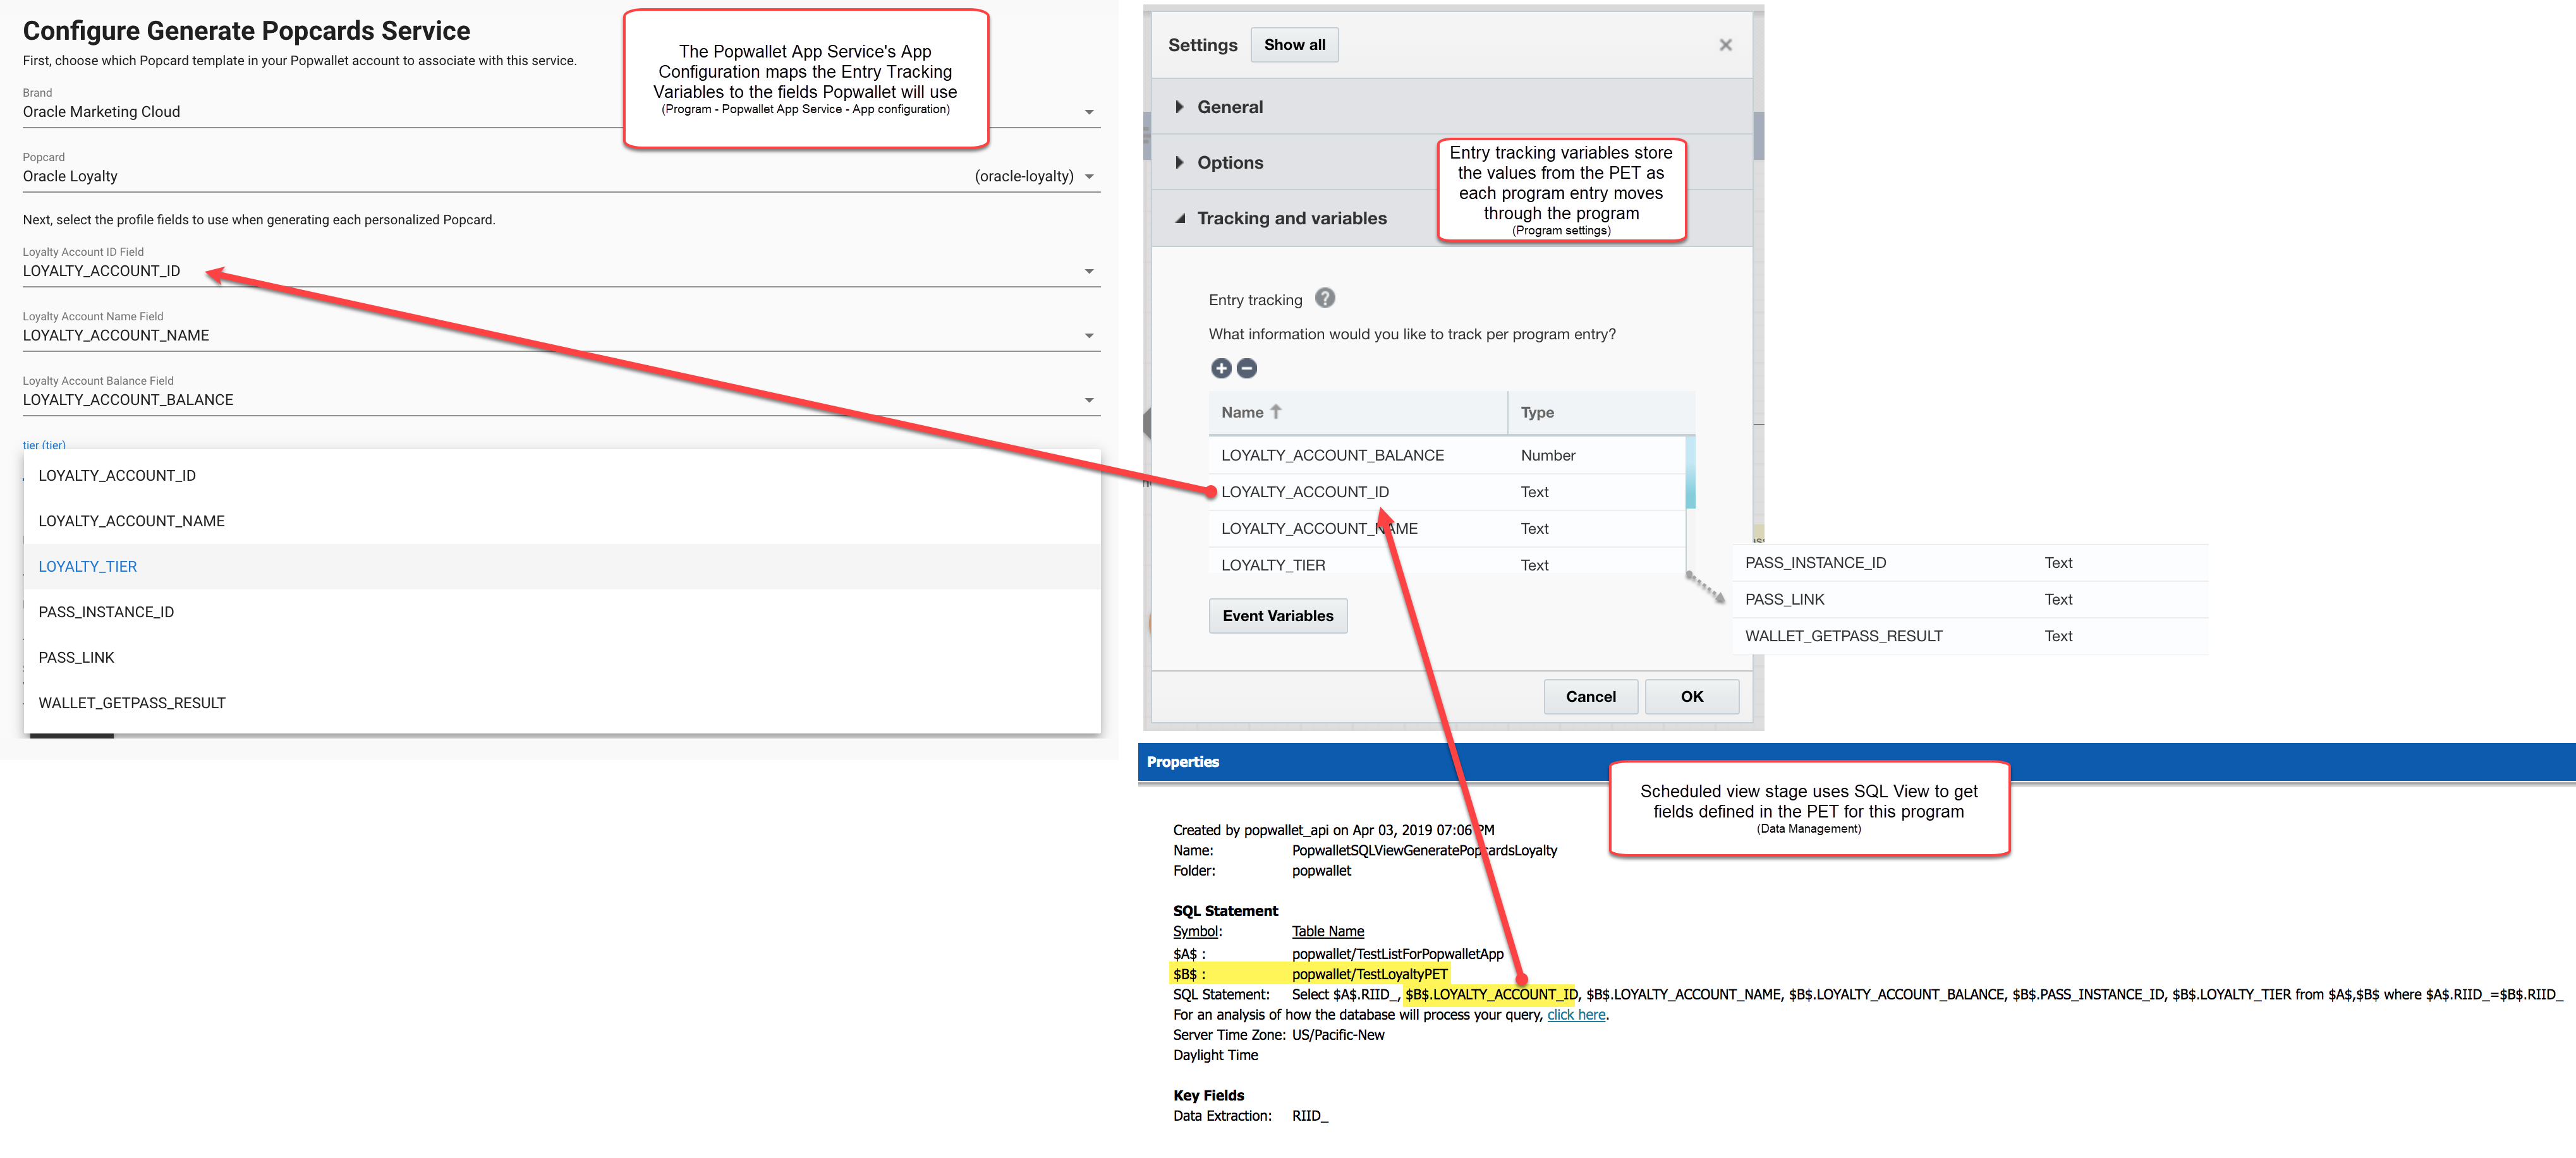Open the Popcard Oracle Loyalty dropdown
Screen dimensions: 2576x1158
1089,177
